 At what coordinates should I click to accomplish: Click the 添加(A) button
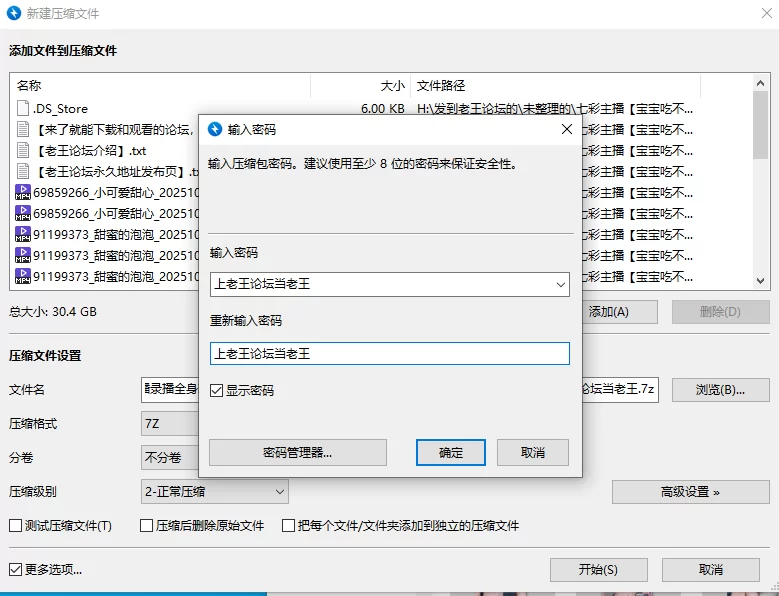(619, 312)
